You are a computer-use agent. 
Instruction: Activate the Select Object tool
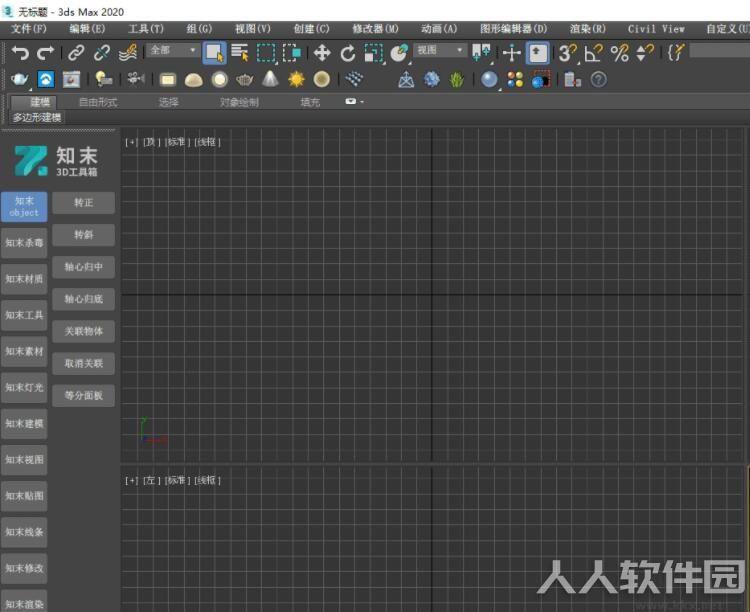pyautogui.click(x=214, y=53)
